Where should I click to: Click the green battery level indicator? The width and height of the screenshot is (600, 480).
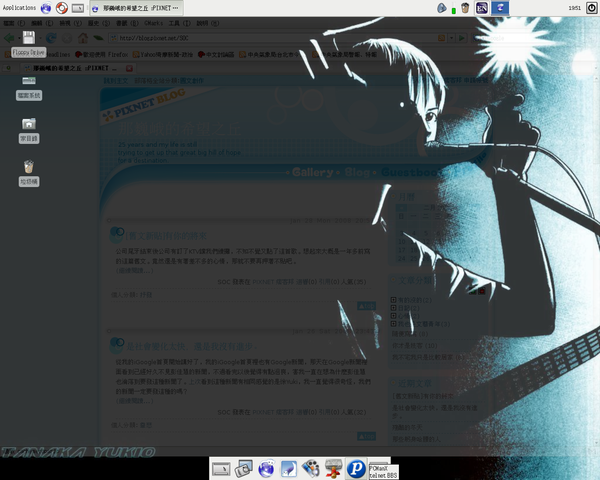(453, 9)
